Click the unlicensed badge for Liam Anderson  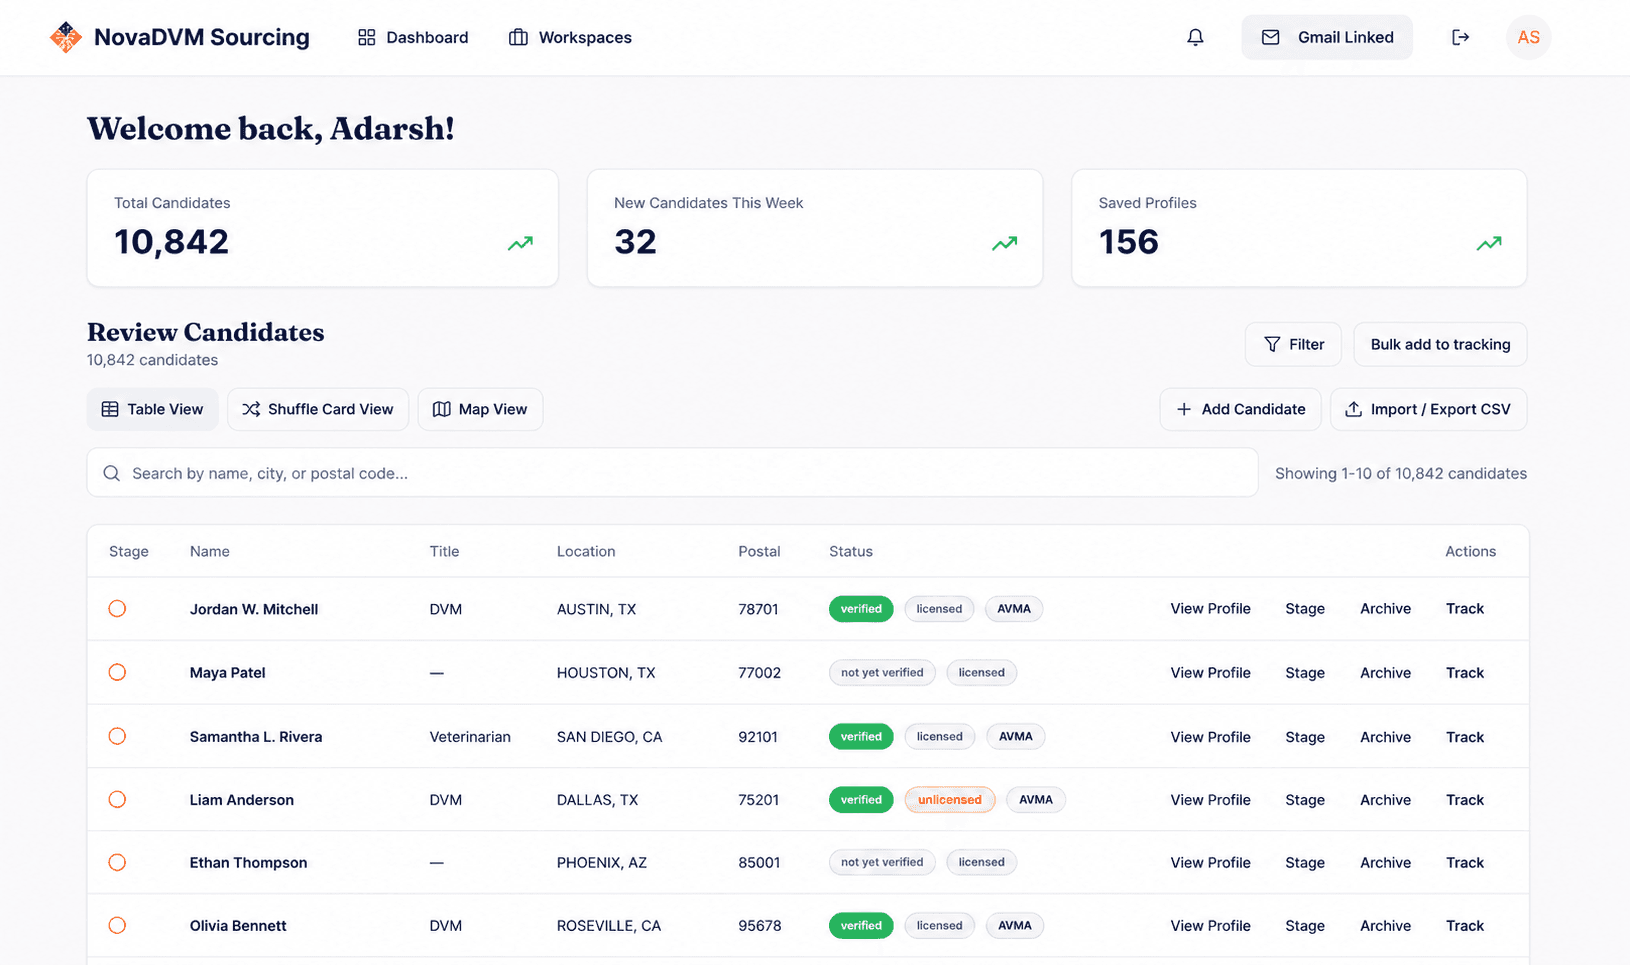950,800
